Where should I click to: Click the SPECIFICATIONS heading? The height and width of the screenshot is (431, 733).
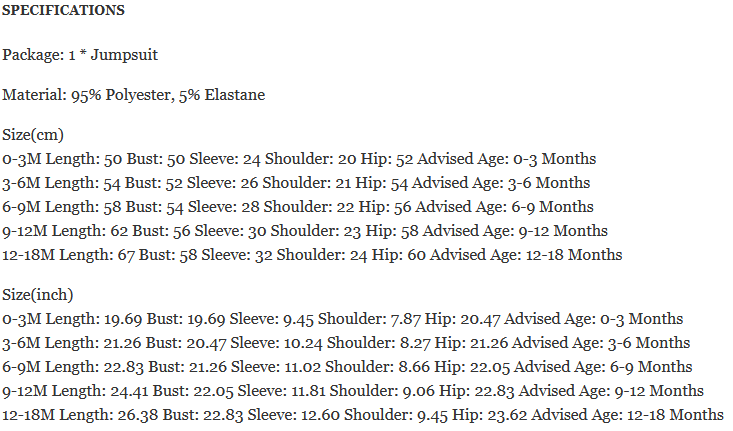click(x=64, y=11)
